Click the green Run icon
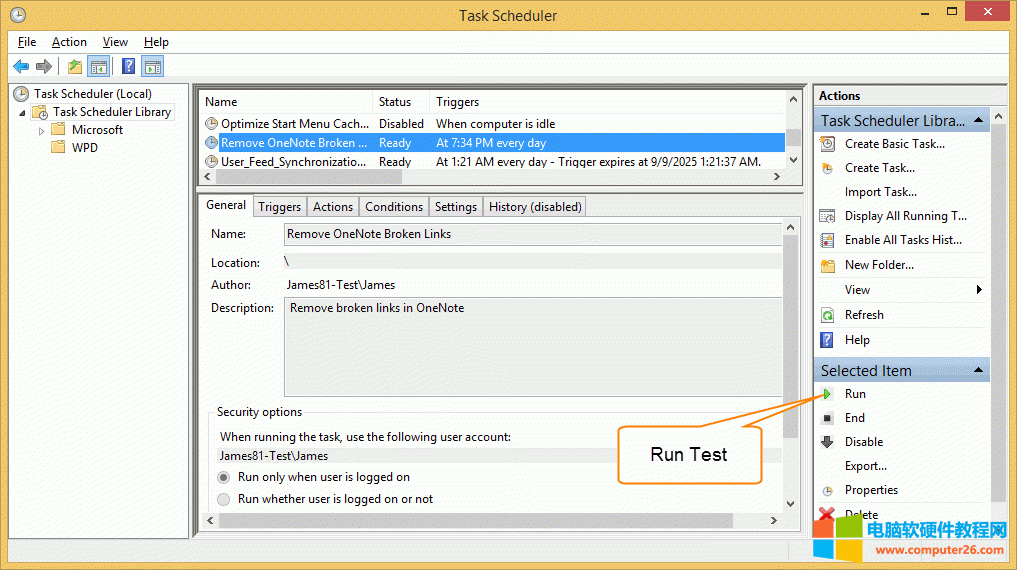Viewport: 1017px width, 570px height. [x=827, y=394]
